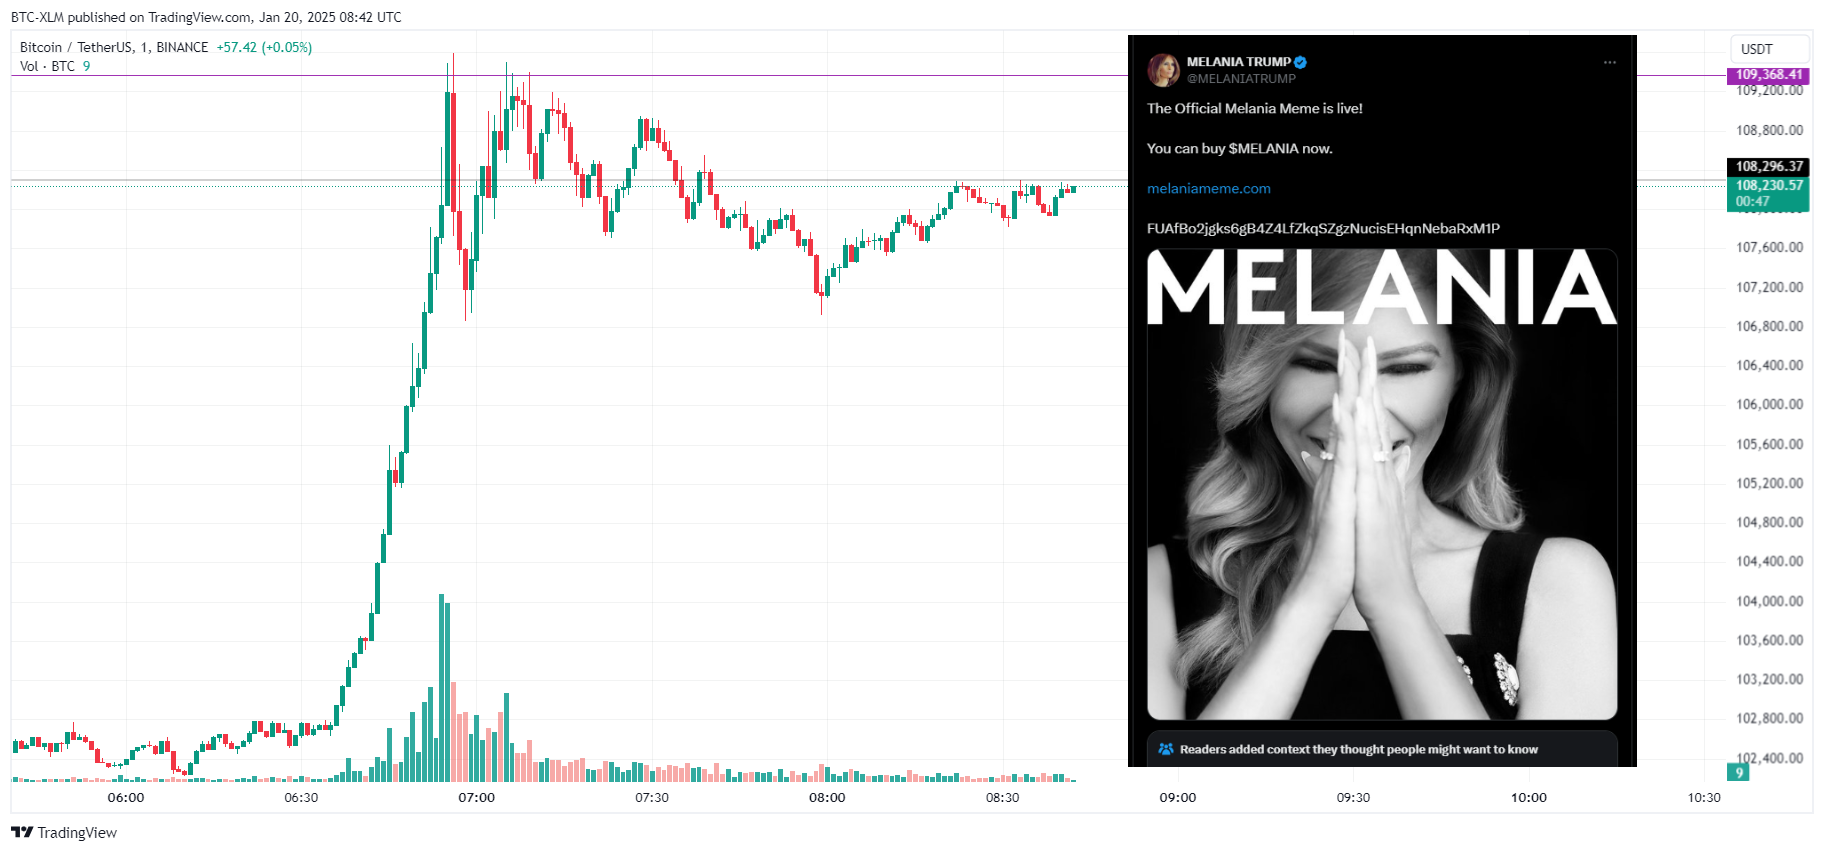Click the 07:00 time axis marker

coord(476,797)
